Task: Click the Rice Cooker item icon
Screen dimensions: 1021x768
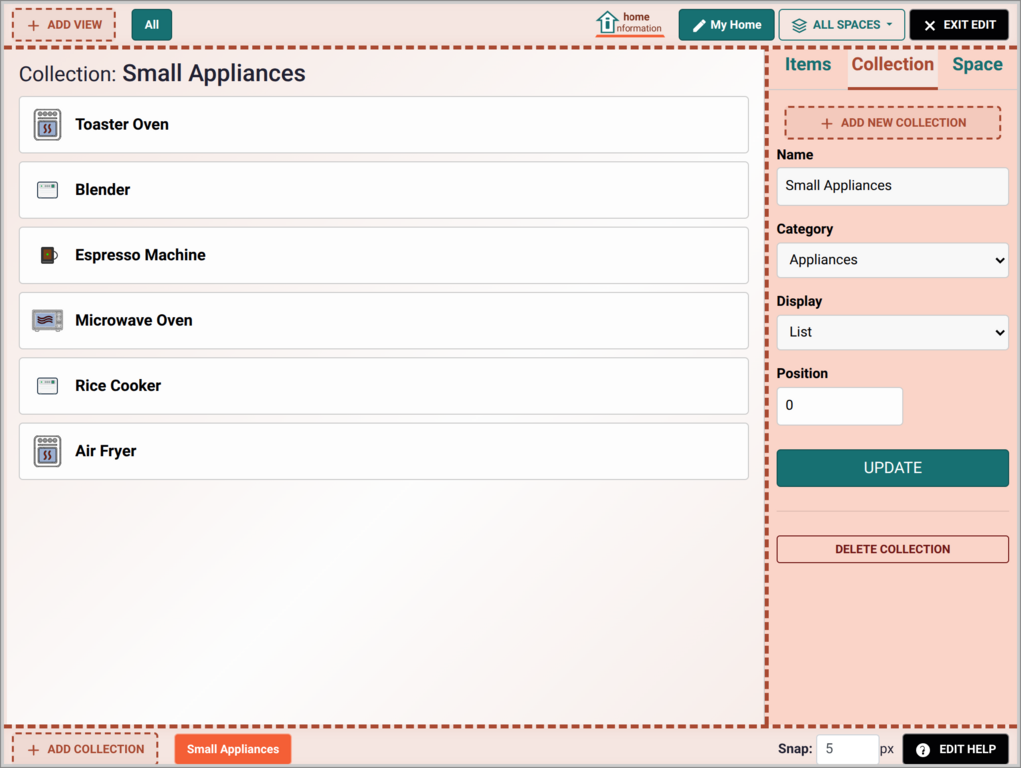Action: [x=48, y=386]
